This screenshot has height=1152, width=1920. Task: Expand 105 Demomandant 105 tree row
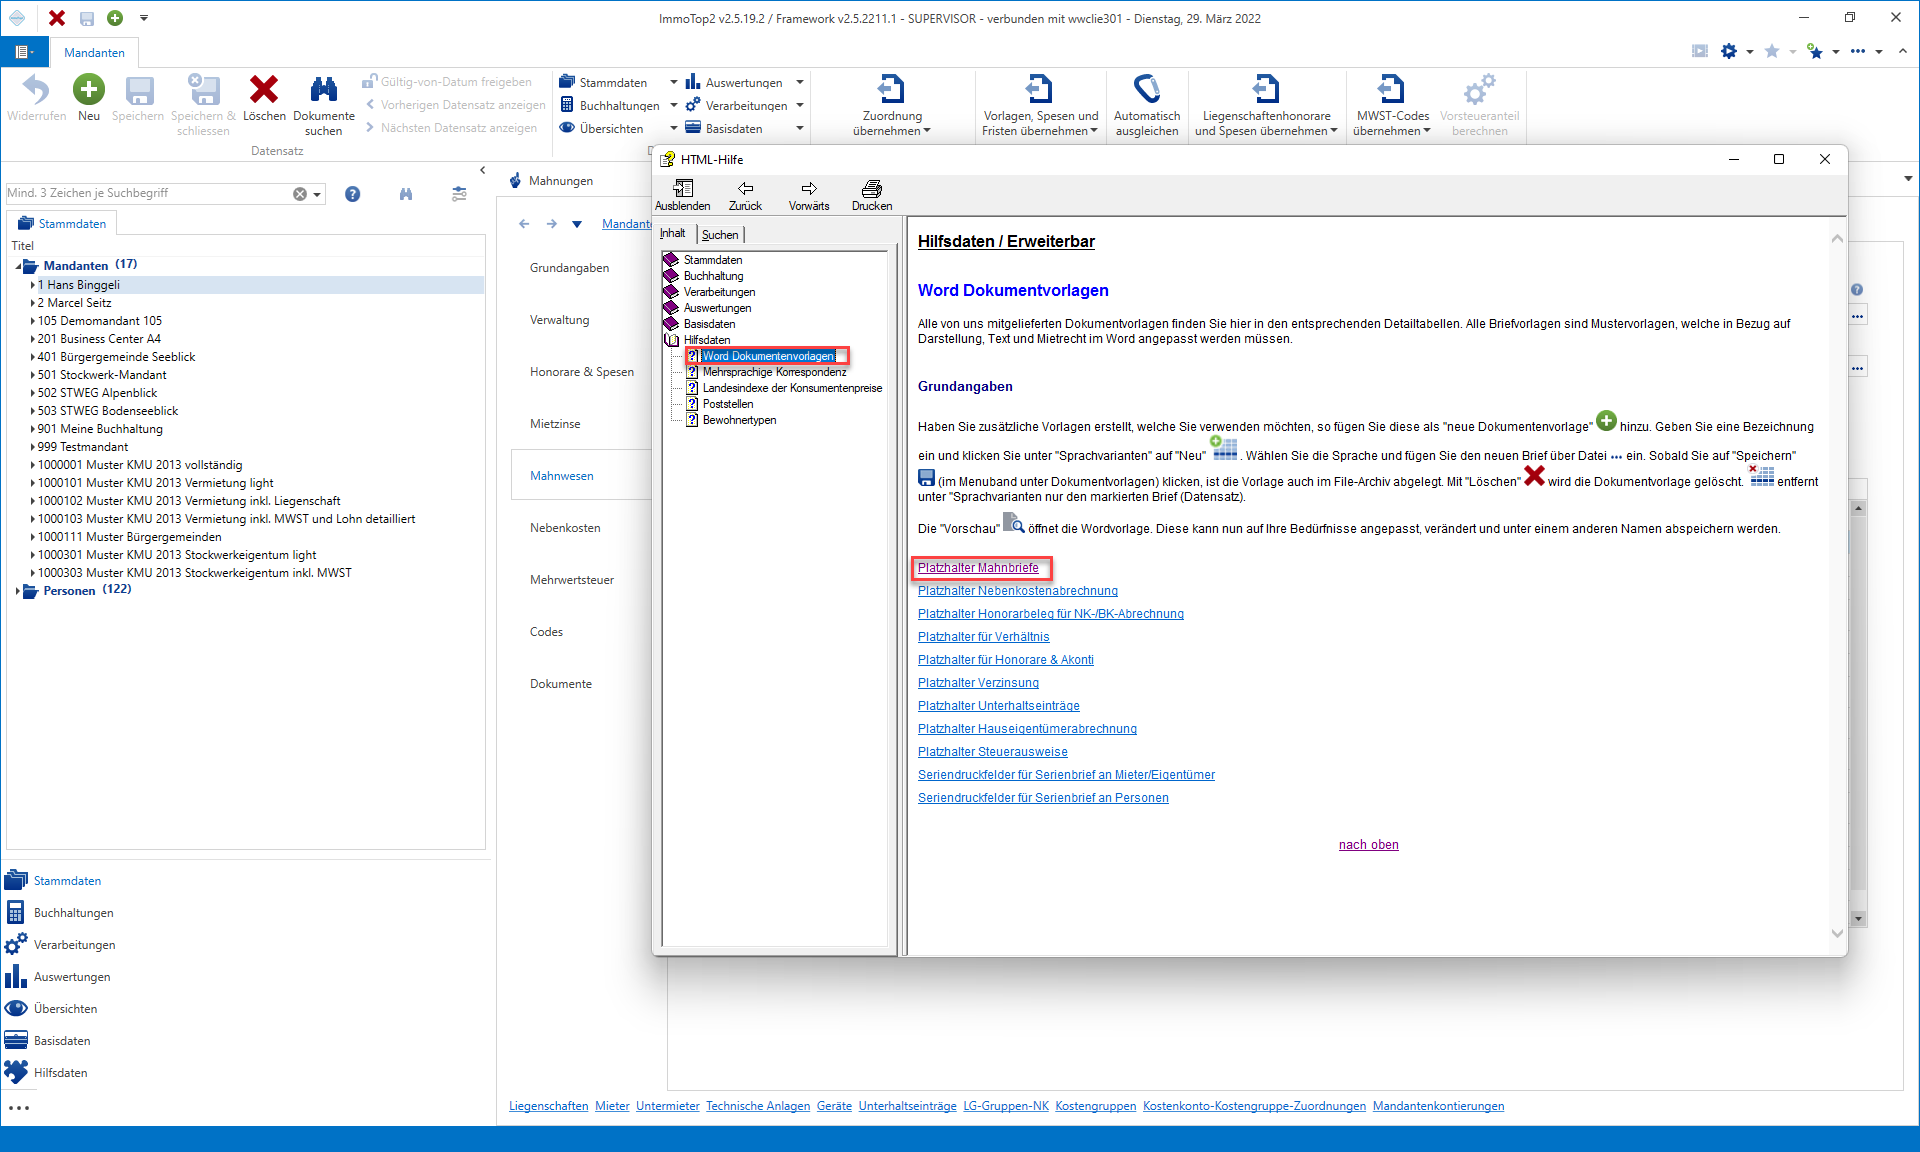coord(32,321)
